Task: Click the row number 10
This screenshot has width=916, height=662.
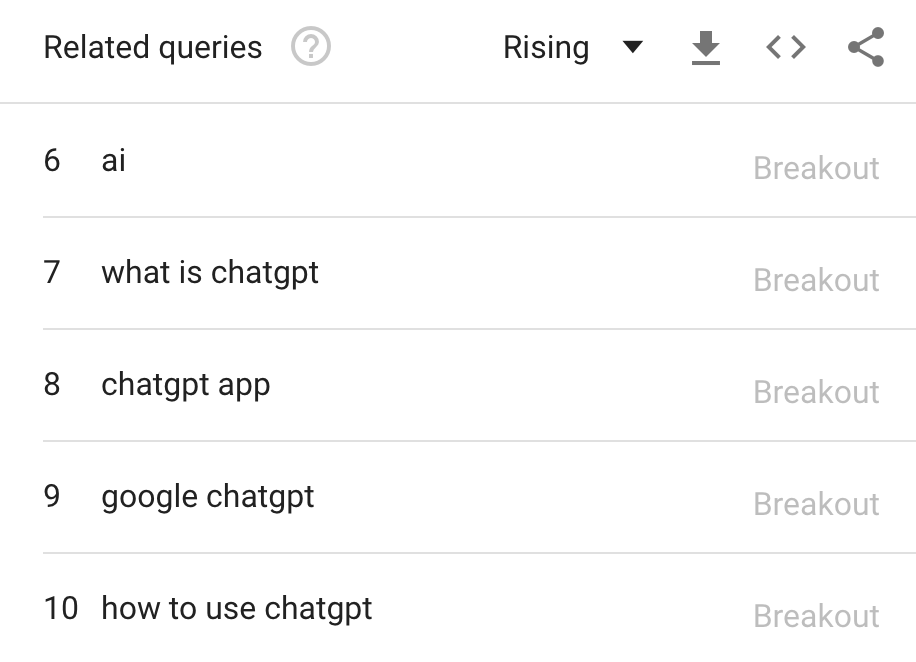Action: pyautogui.click(x=61, y=607)
